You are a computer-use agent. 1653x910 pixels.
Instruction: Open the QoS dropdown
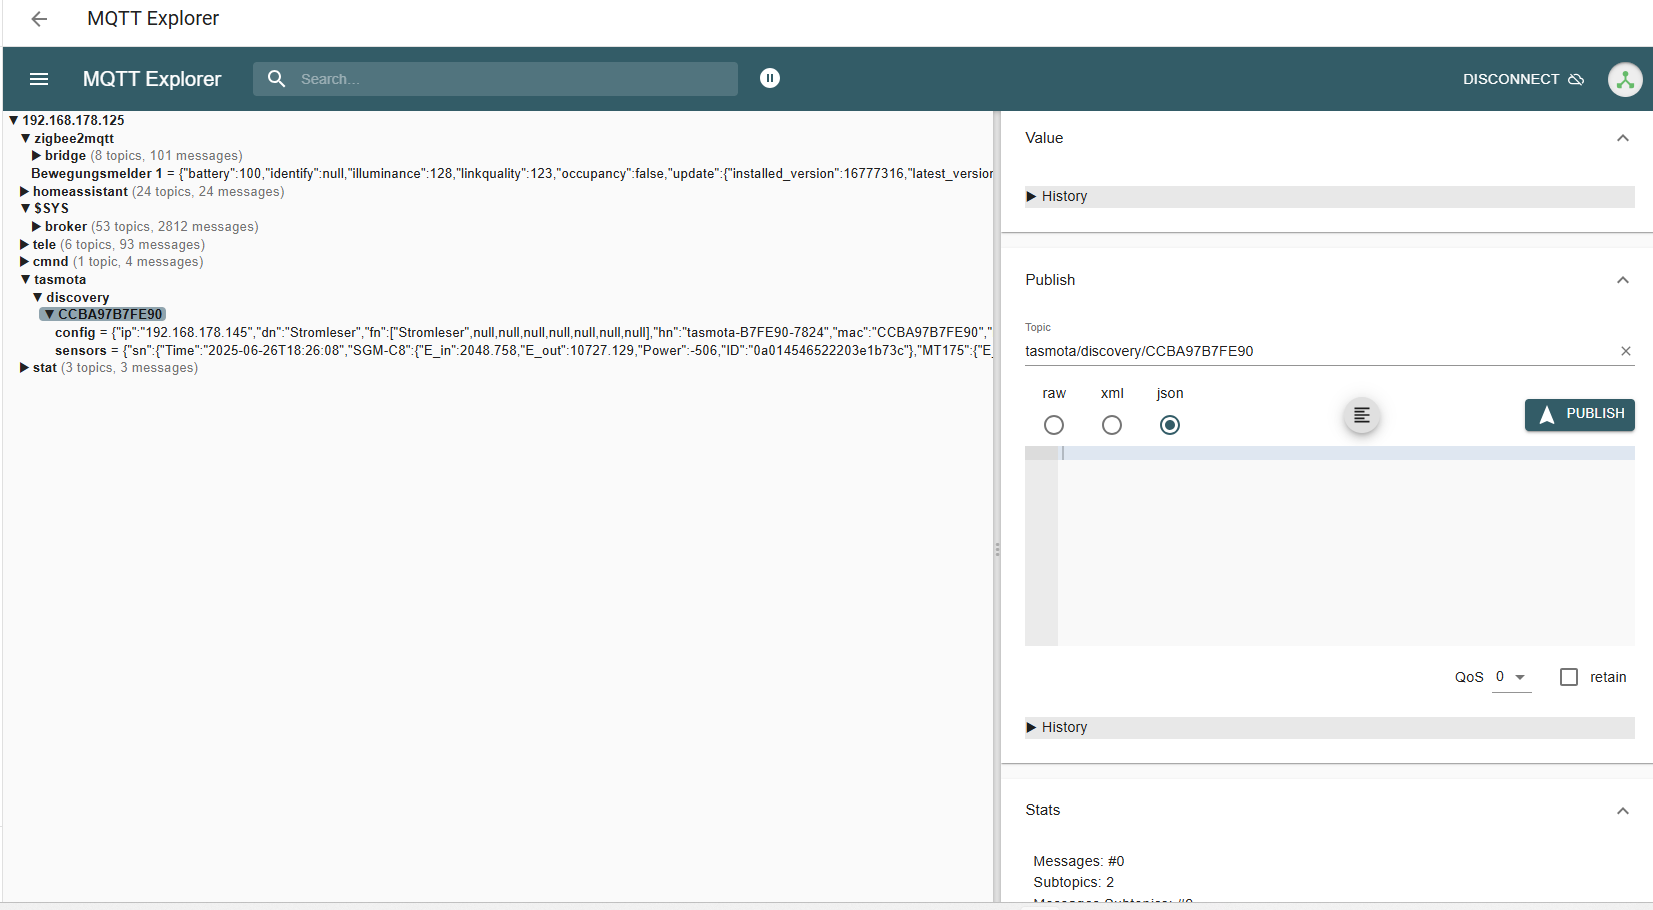click(1511, 677)
